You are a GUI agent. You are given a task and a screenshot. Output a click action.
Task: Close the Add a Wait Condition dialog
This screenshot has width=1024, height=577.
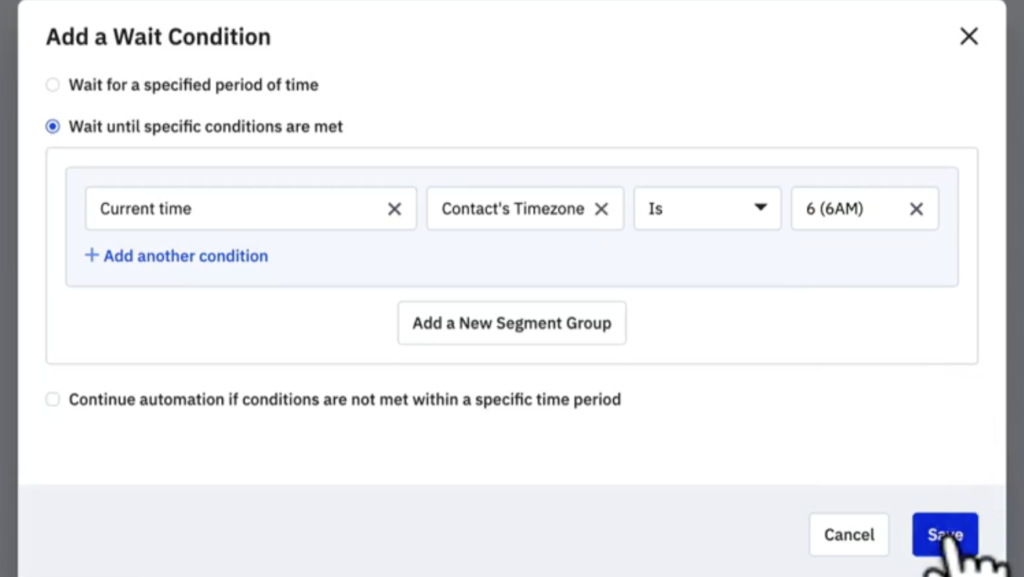point(968,37)
